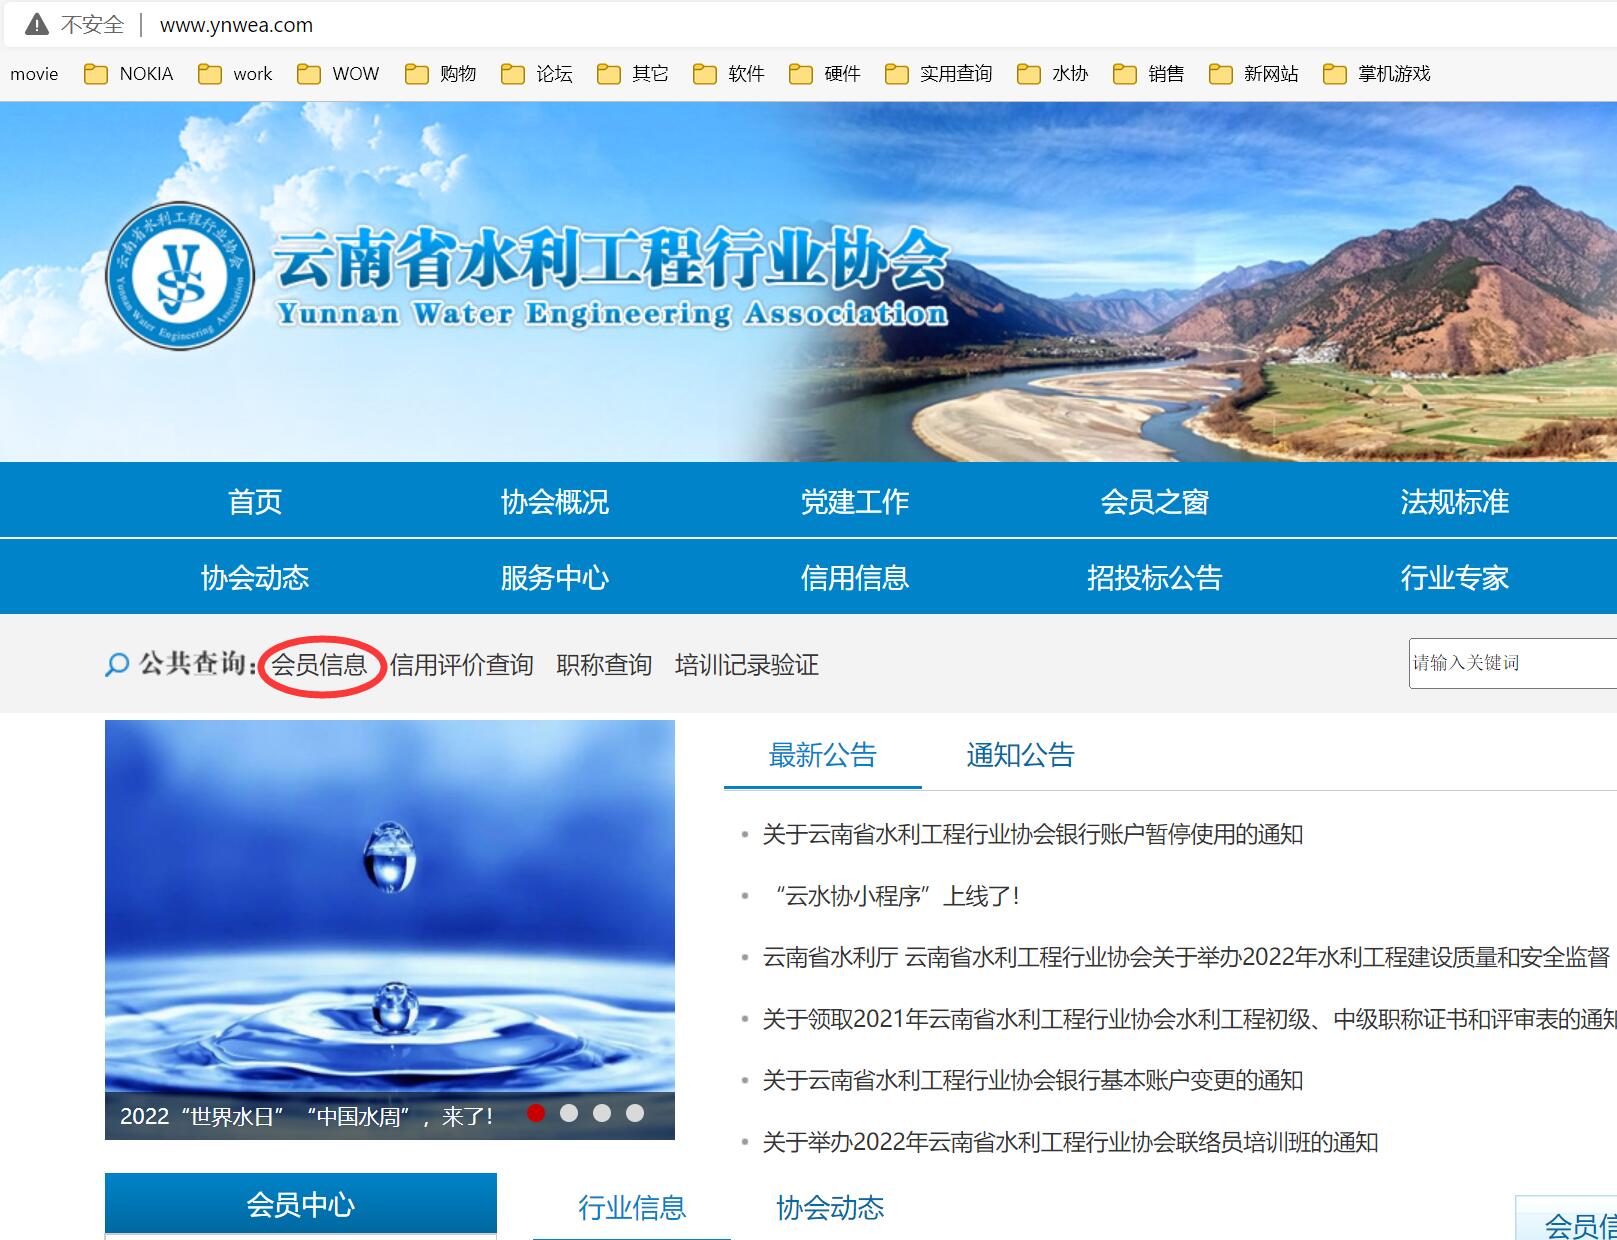Switch to the 通知公告 tab
The image size is (1617, 1240).
[1020, 755]
